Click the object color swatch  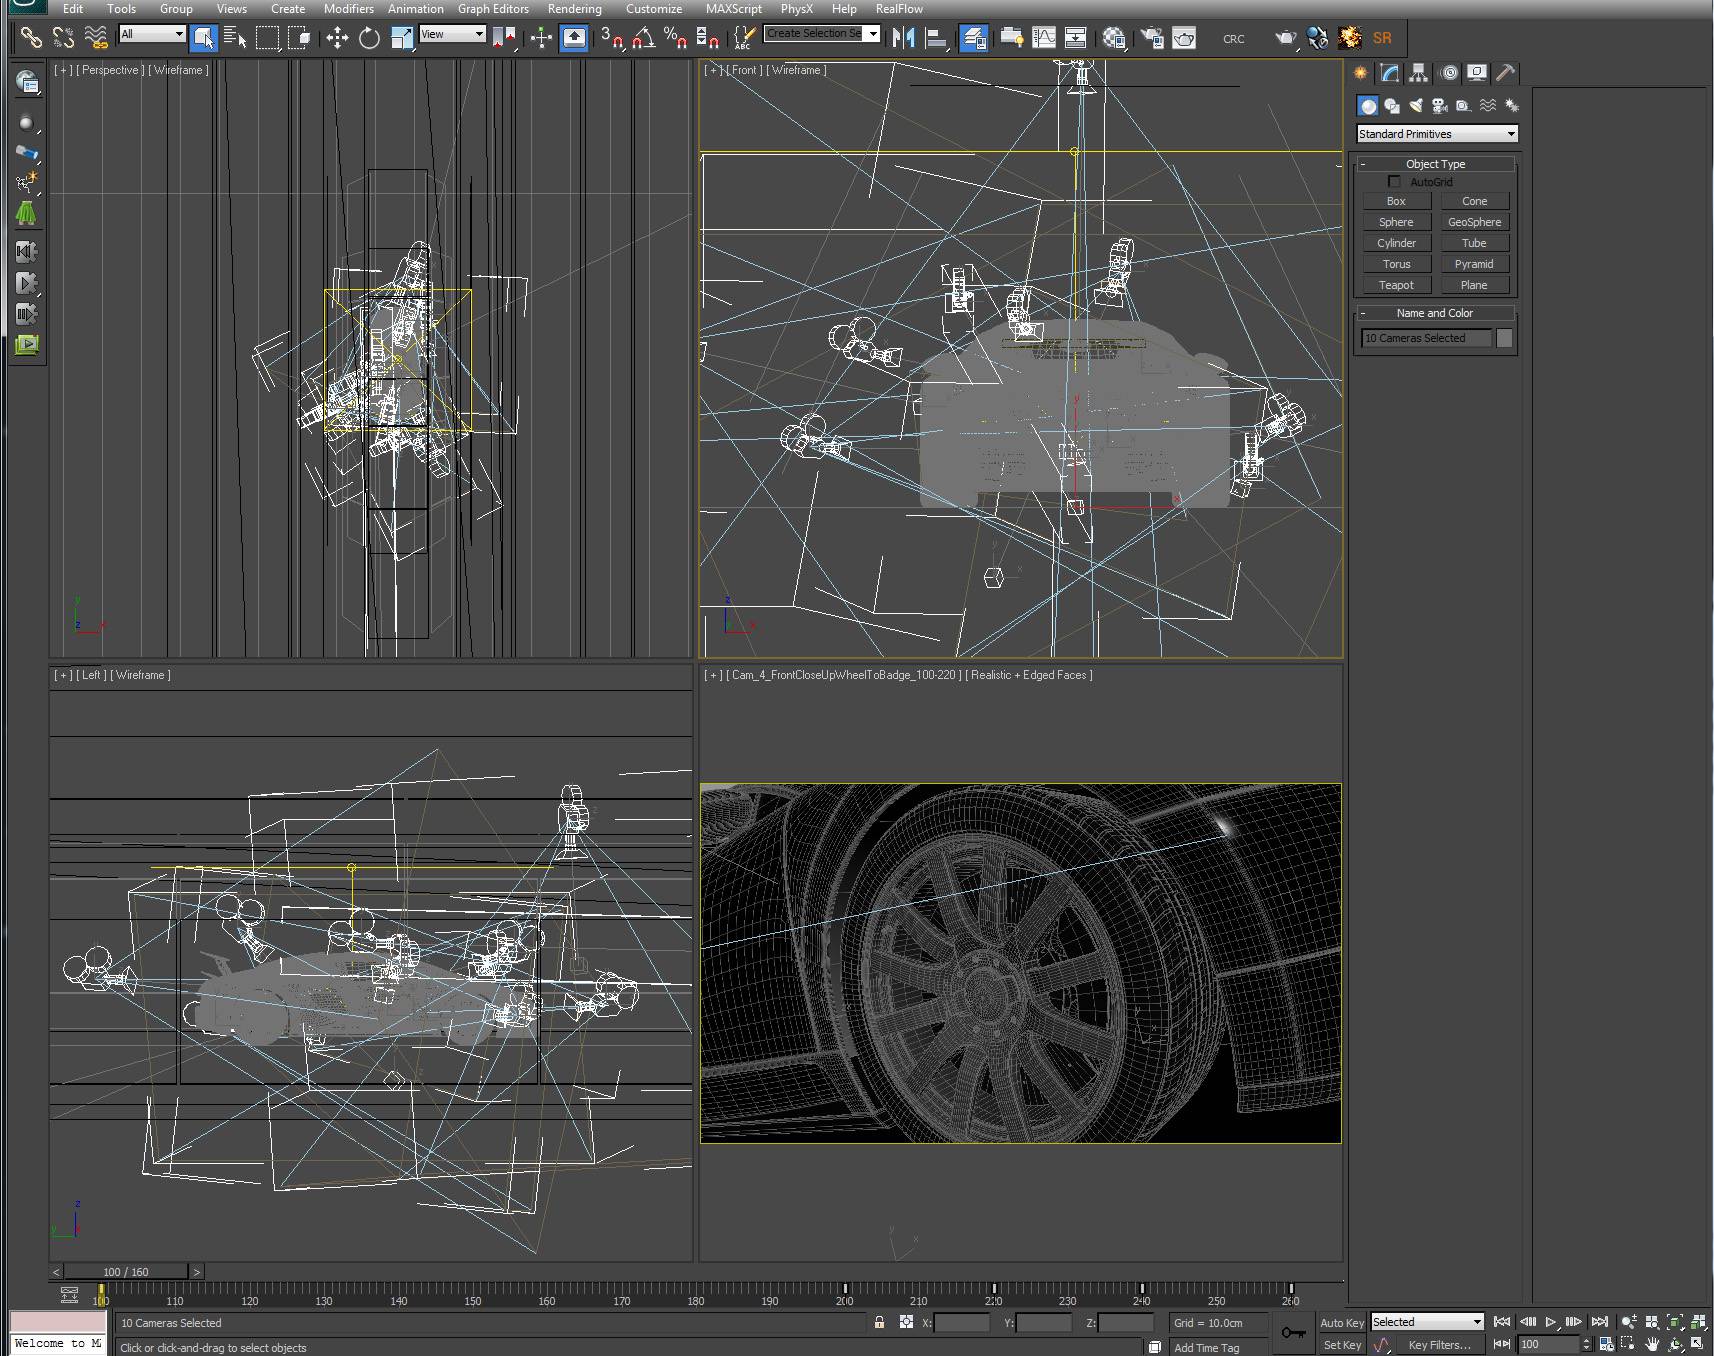coord(1504,338)
